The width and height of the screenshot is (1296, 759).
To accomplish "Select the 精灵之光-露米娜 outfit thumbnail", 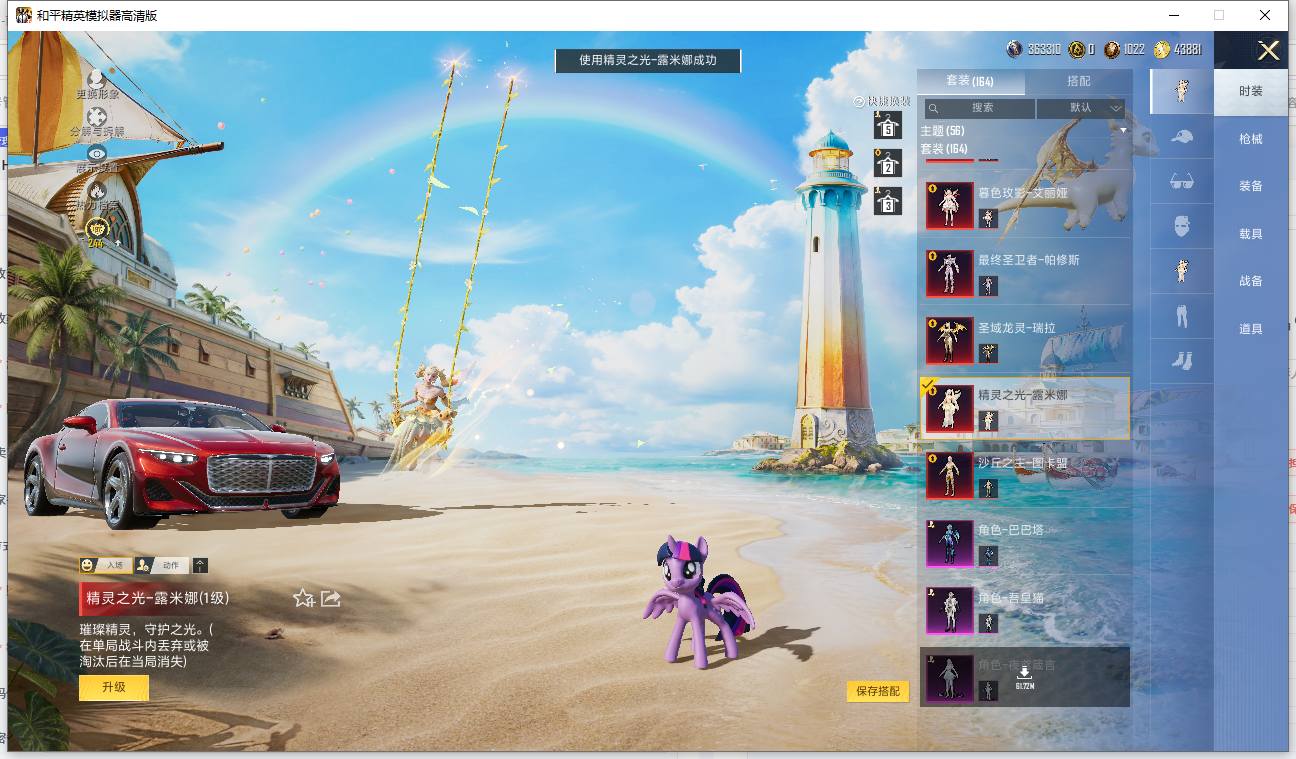I will pos(949,409).
